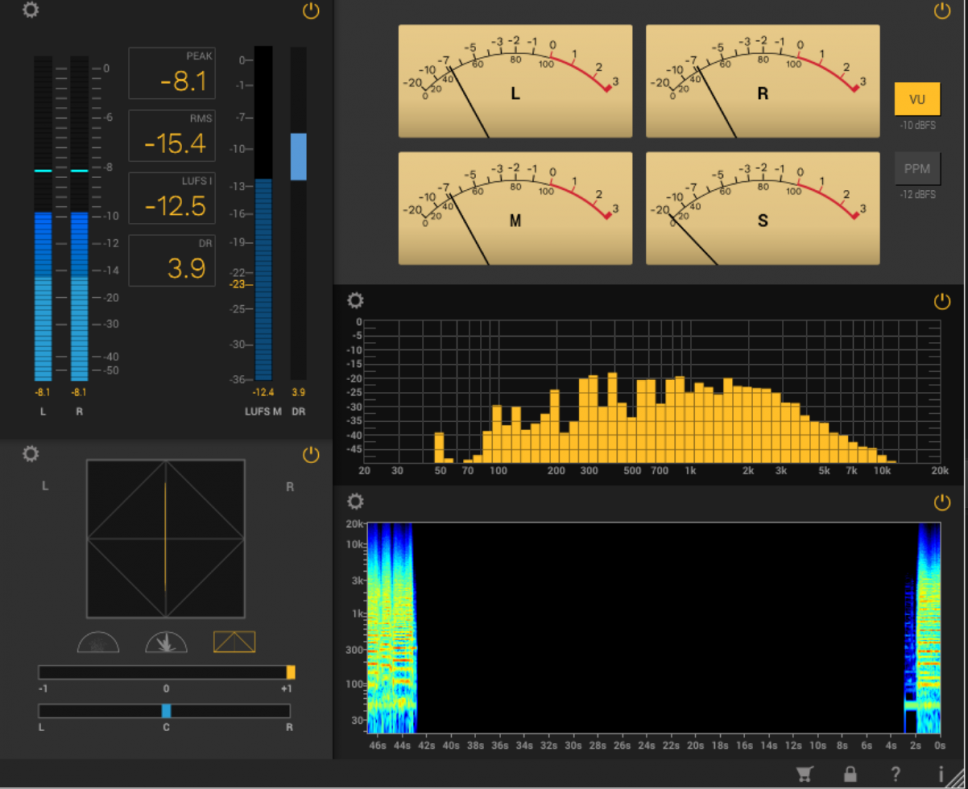The image size is (968, 789).
Task: Disable the spectrum analyzer with its power button
Action: [942, 300]
